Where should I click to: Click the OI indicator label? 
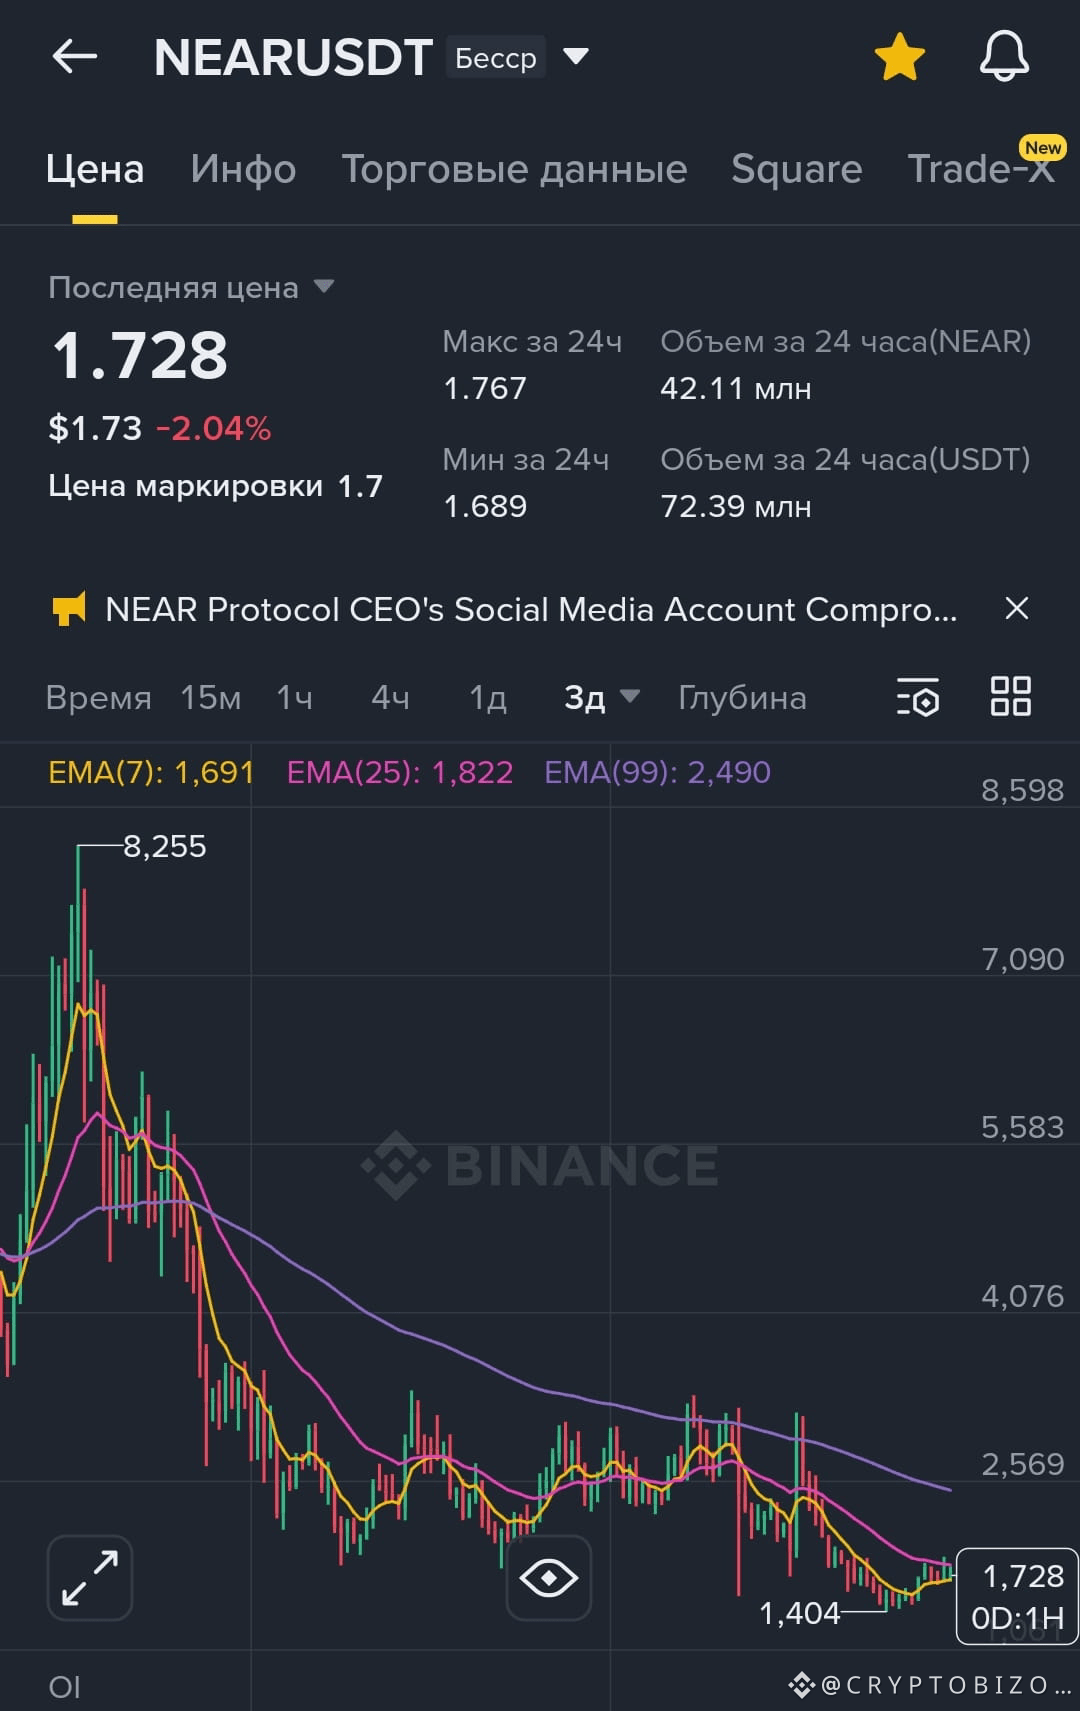click(x=64, y=1687)
